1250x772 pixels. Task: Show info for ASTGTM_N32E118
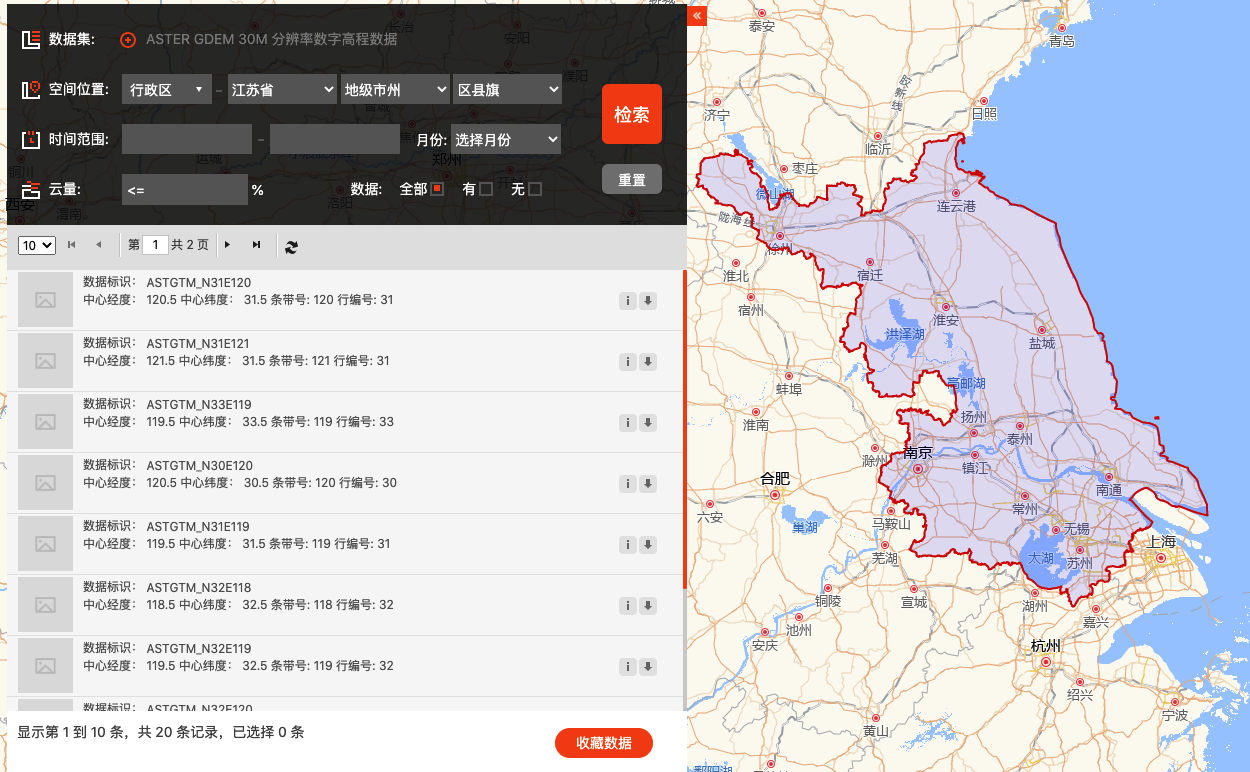click(628, 606)
